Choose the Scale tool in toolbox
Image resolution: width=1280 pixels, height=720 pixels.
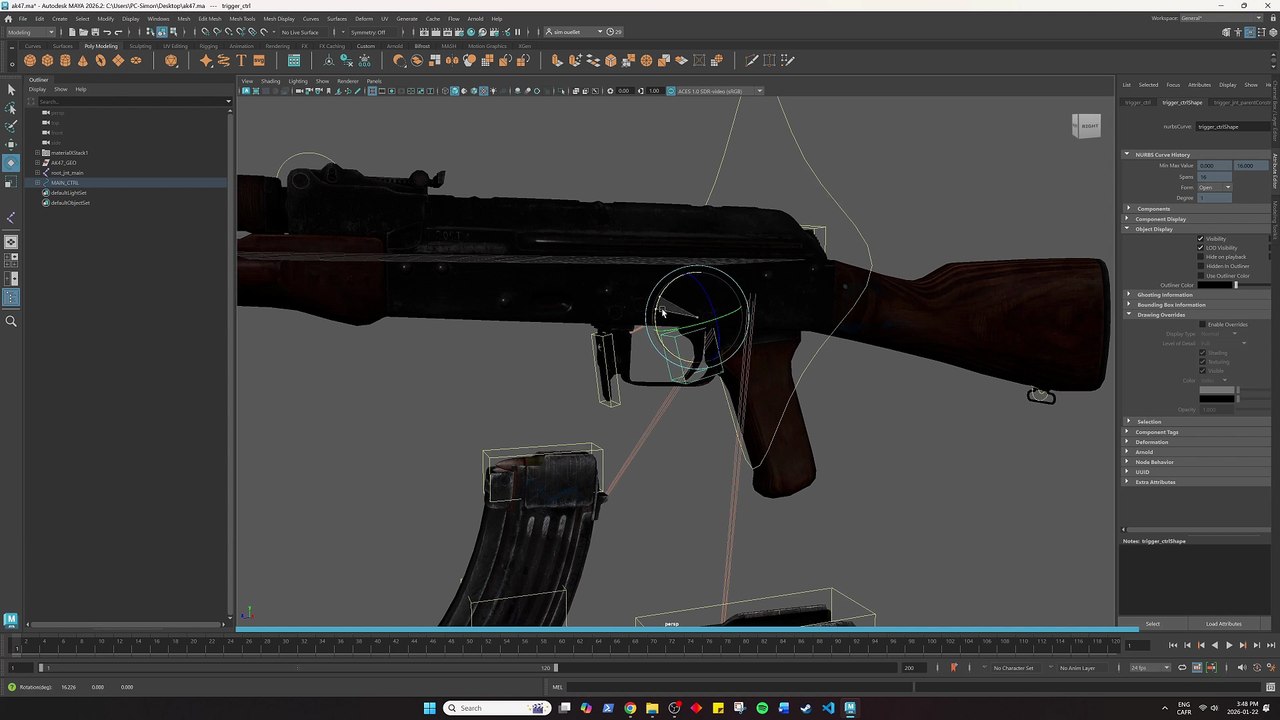(x=11, y=182)
